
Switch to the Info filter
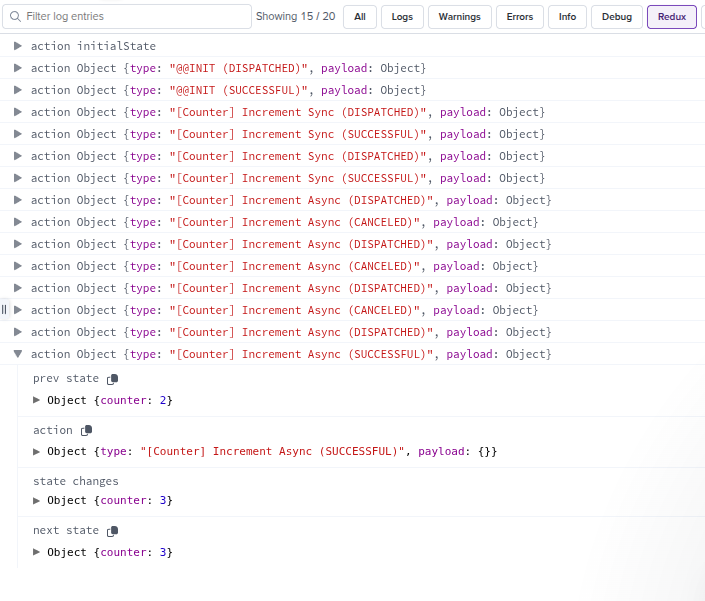pyautogui.click(x=567, y=17)
